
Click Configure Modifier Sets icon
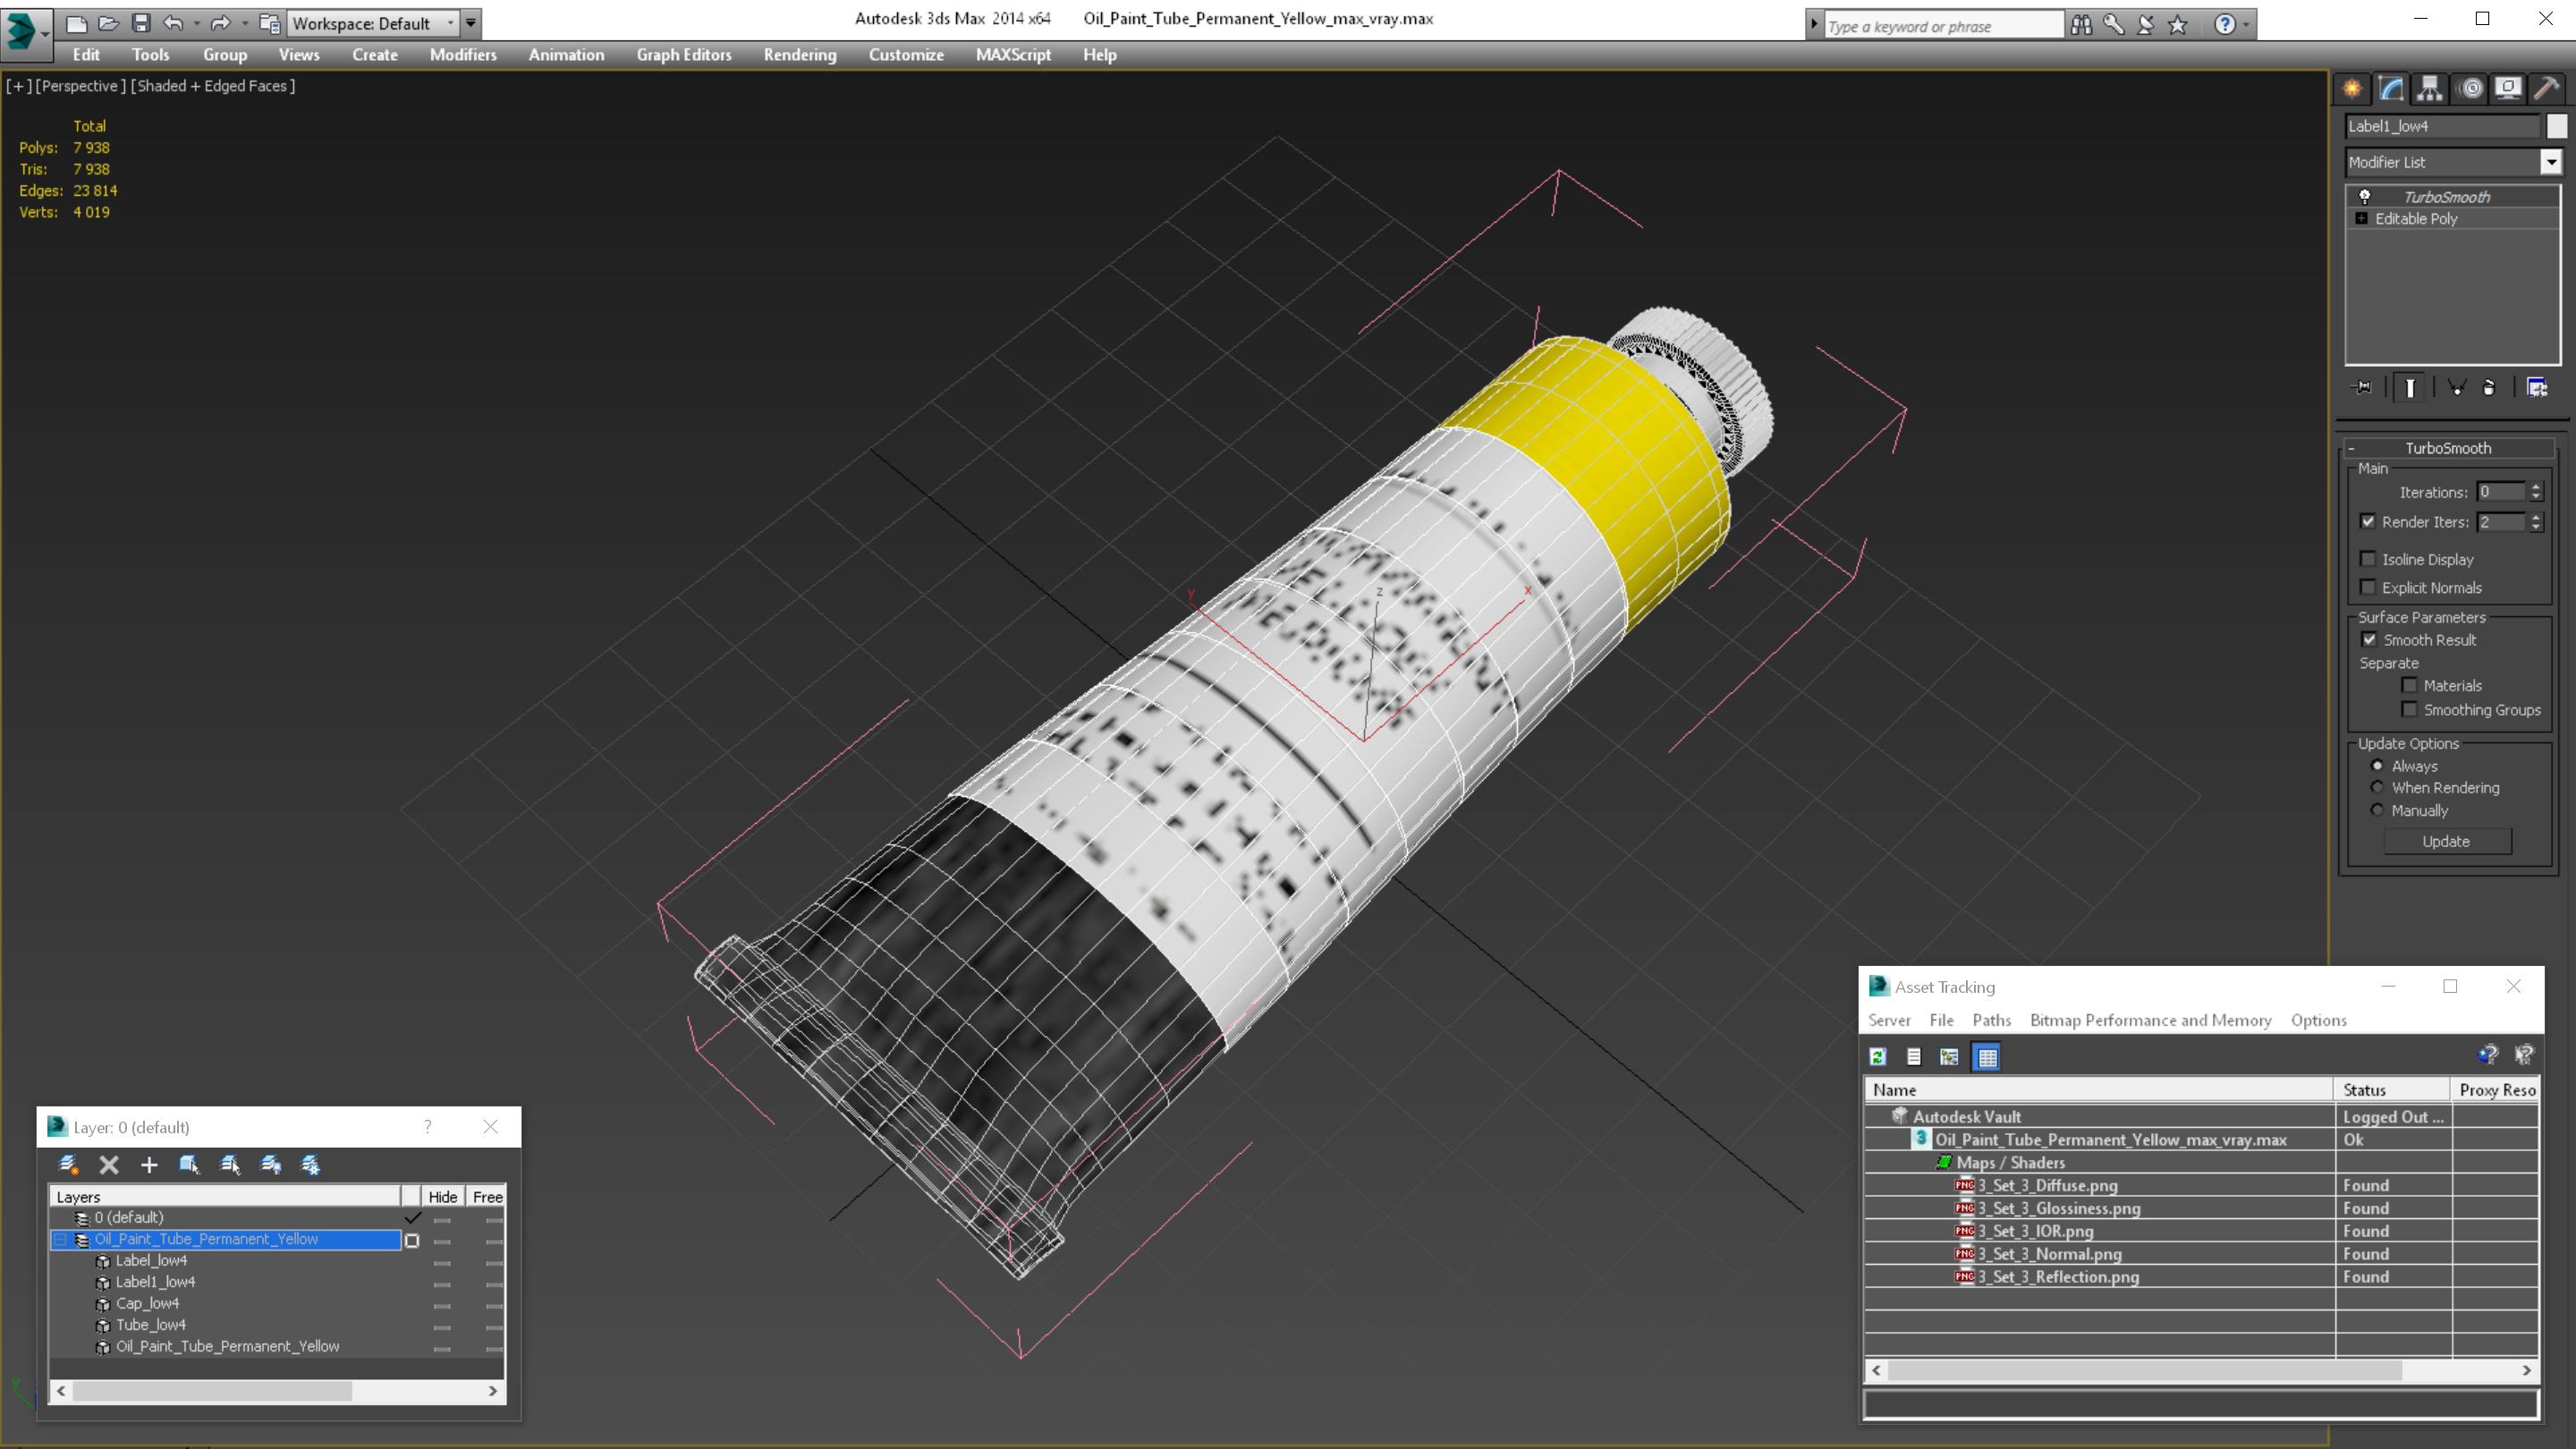pos(2537,387)
